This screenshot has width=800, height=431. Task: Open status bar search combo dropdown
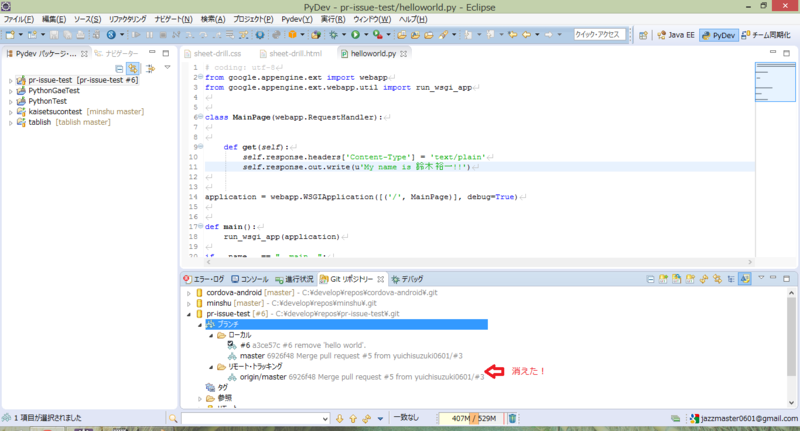click(x=325, y=419)
